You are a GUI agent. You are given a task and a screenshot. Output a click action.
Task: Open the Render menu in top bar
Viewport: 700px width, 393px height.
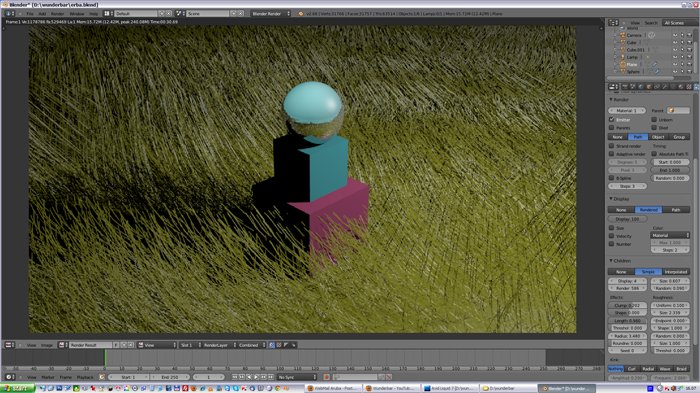click(57, 13)
